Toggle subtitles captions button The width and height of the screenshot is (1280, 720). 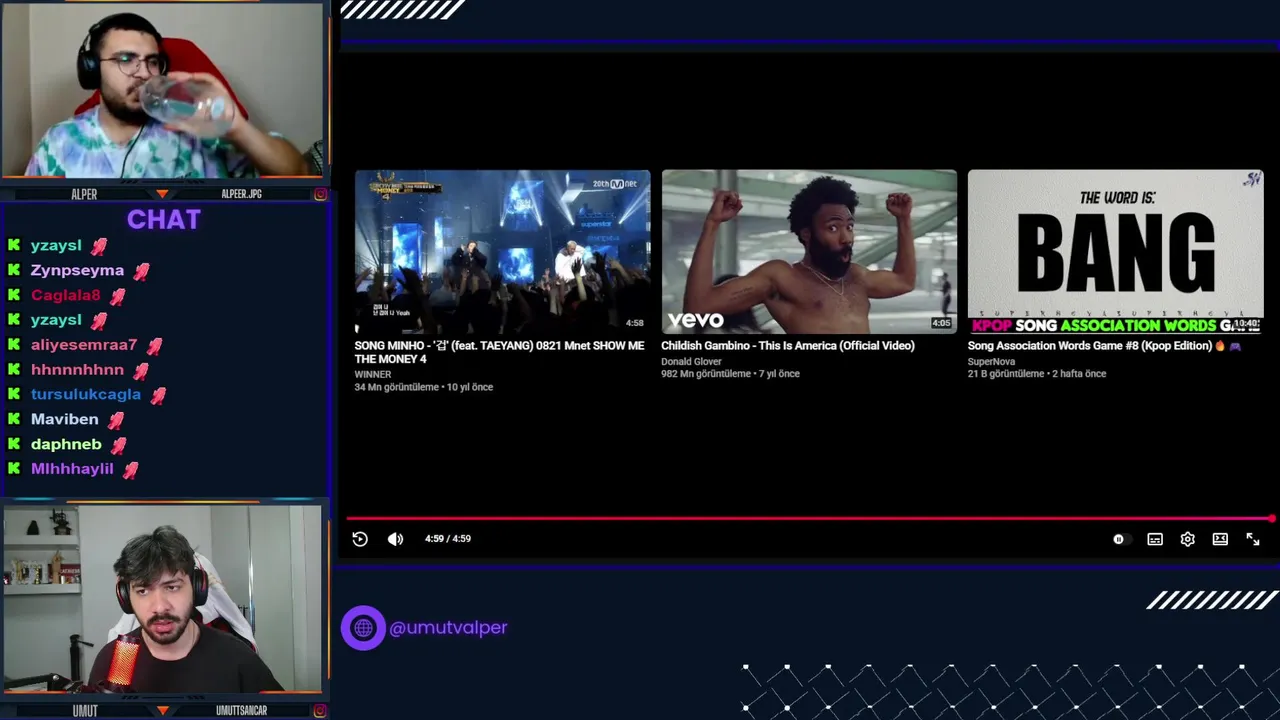(1155, 539)
